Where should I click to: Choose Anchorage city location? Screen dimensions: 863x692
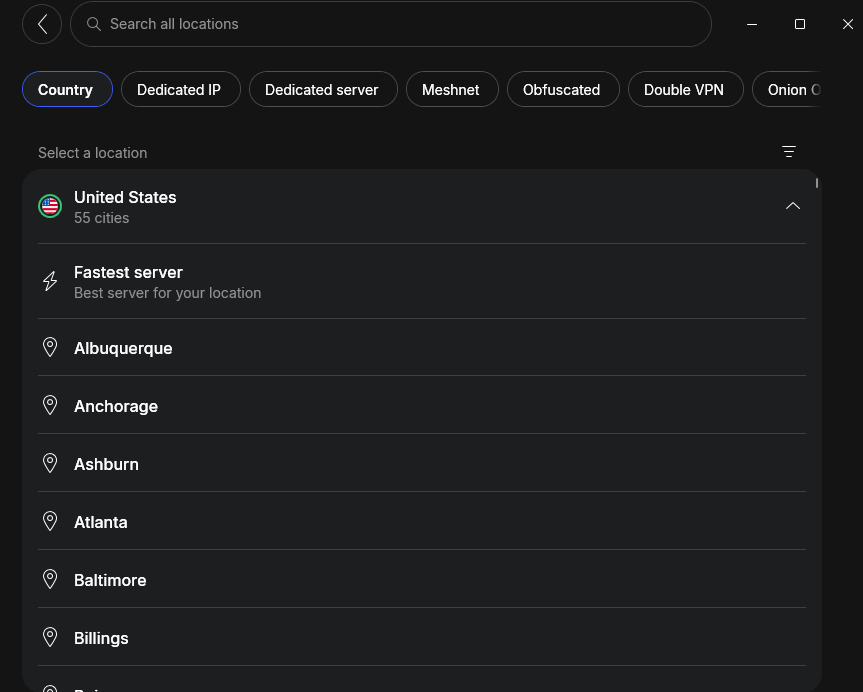(422, 406)
